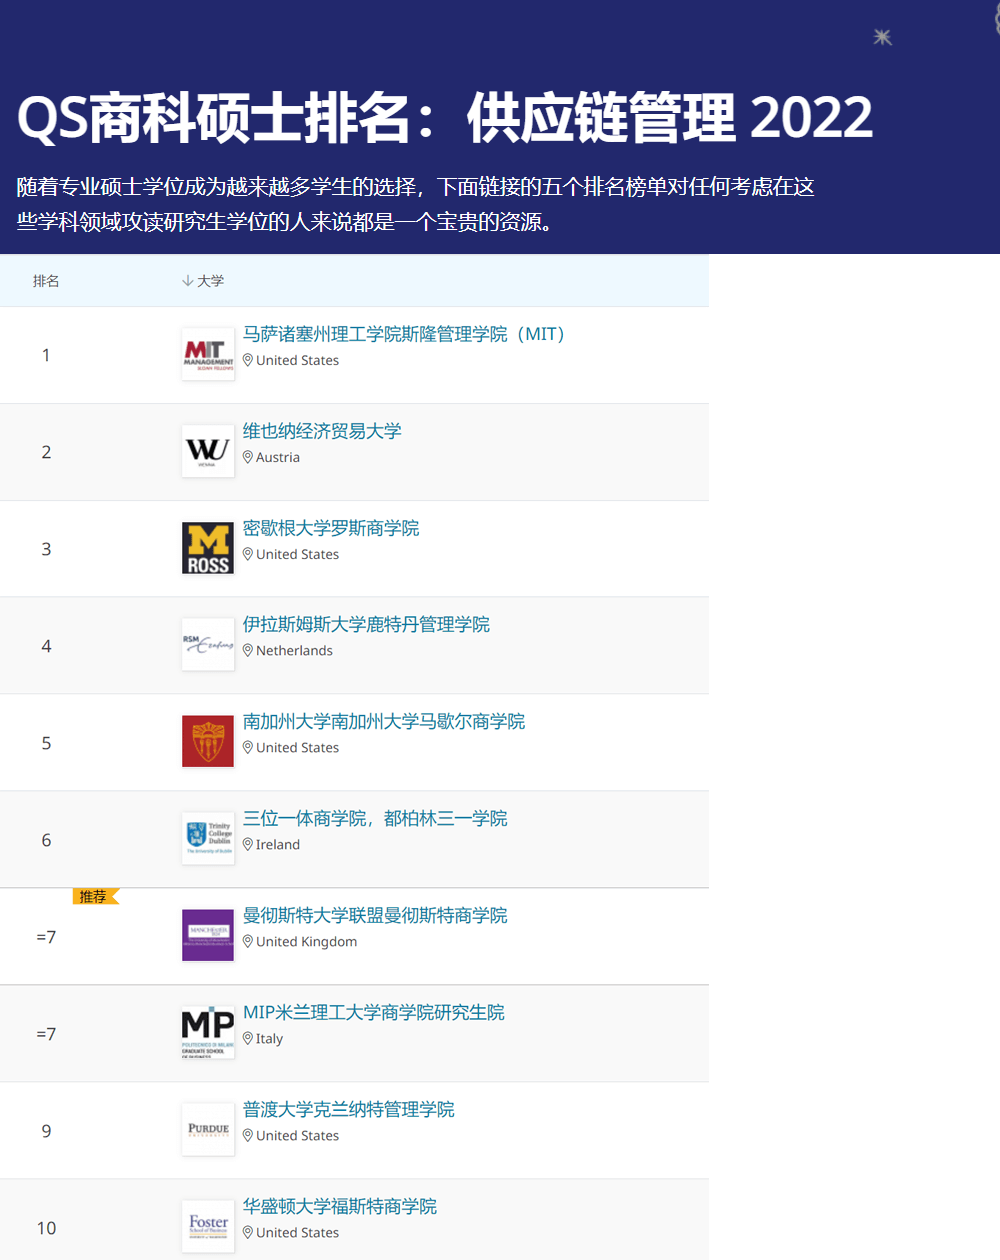Click the 推荐 badge
Viewport: 1000px width, 1260px height.
click(x=95, y=896)
